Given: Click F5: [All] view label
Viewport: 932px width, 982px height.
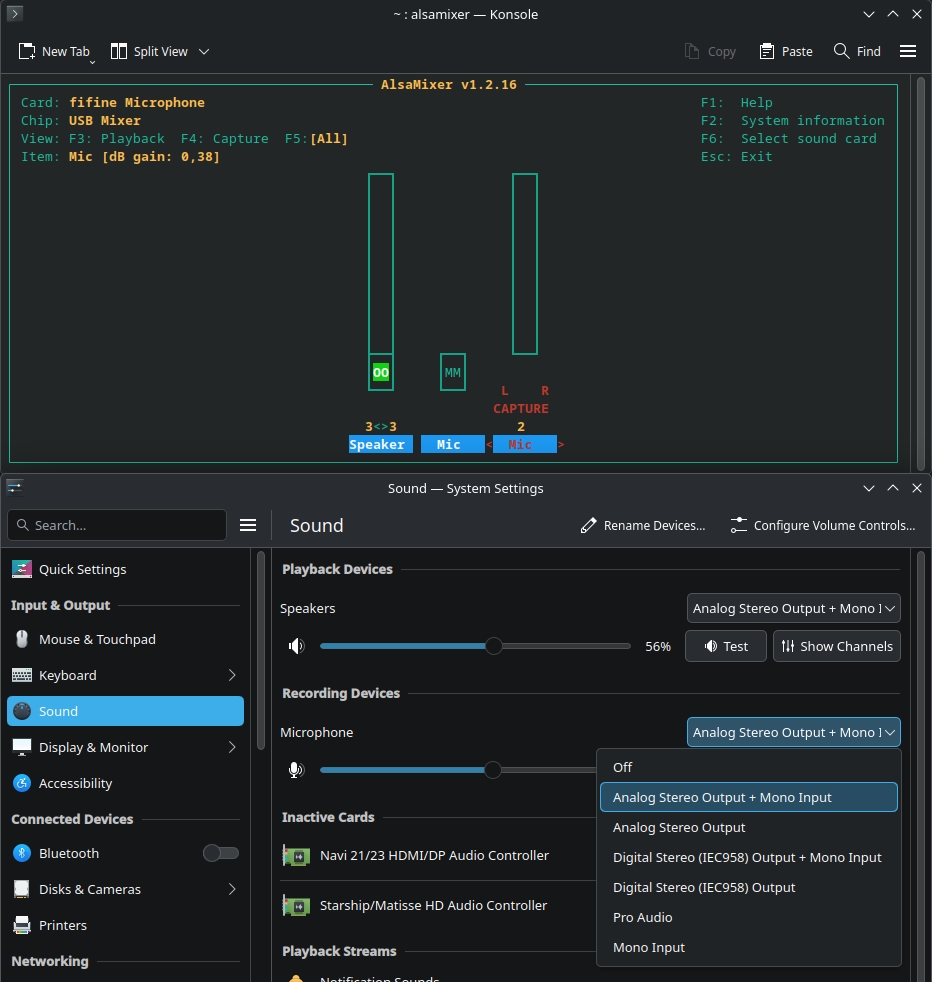Looking at the screenshot, I should pyautogui.click(x=316, y=138).
